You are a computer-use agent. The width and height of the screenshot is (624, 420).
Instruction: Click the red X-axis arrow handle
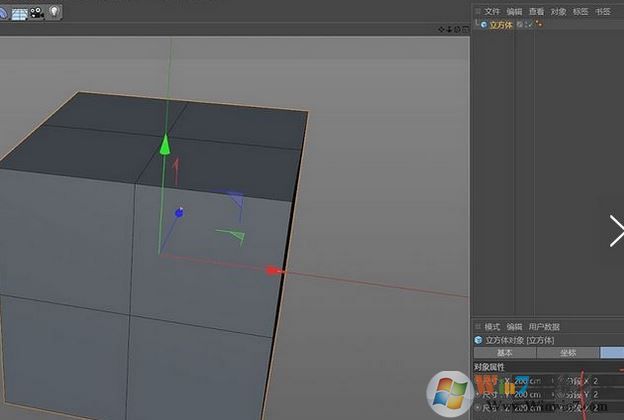coord(273,270)
